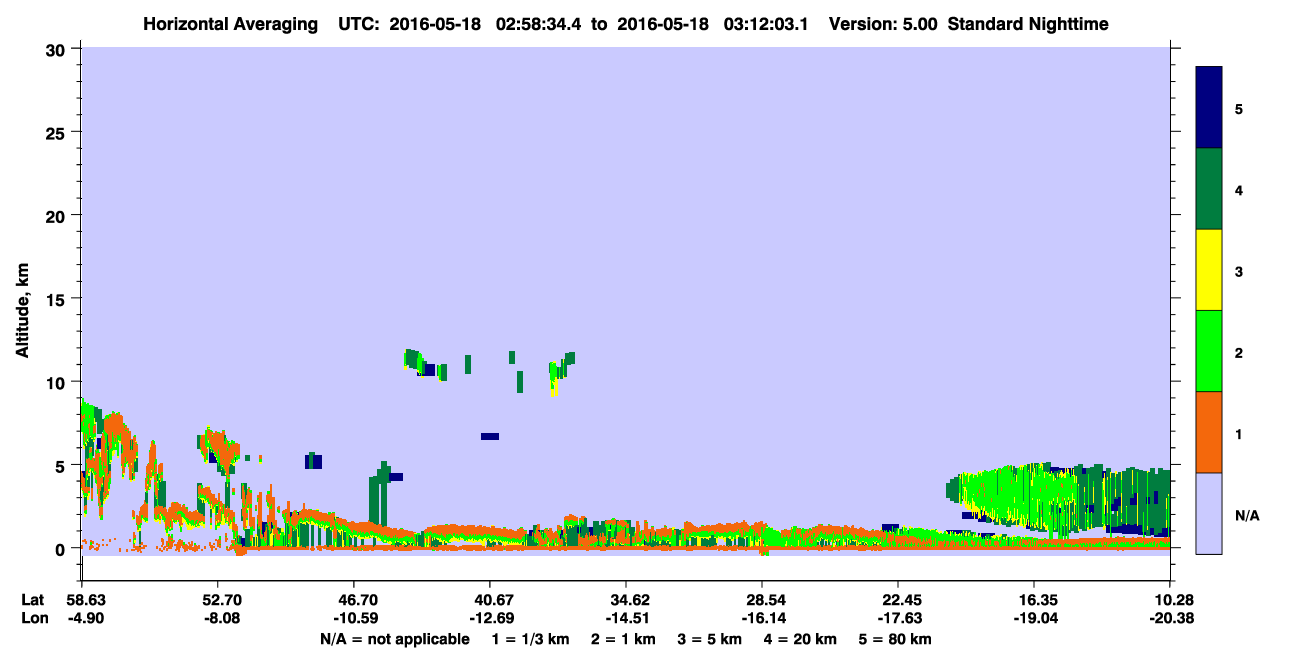The image size is (1300, 667).
Task: Click the orange colorbar segment labeled 1
Action: 1209,432
